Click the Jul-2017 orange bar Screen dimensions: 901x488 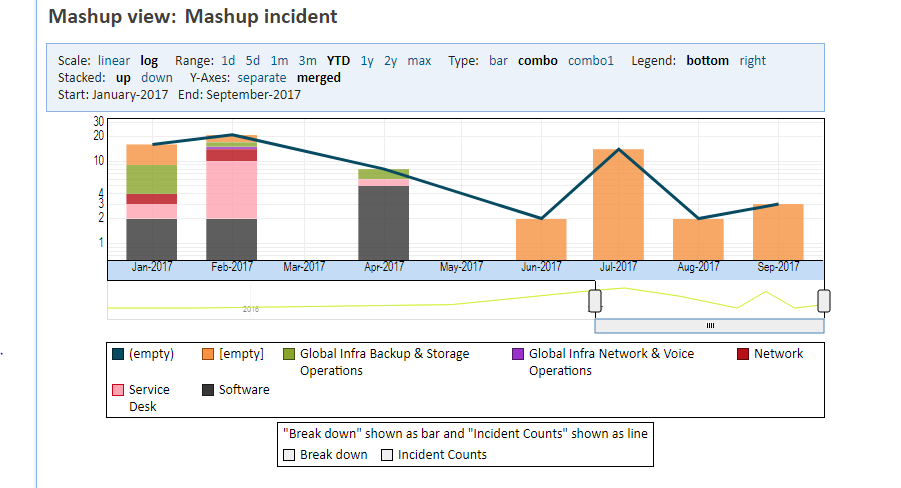pos(618,204)
